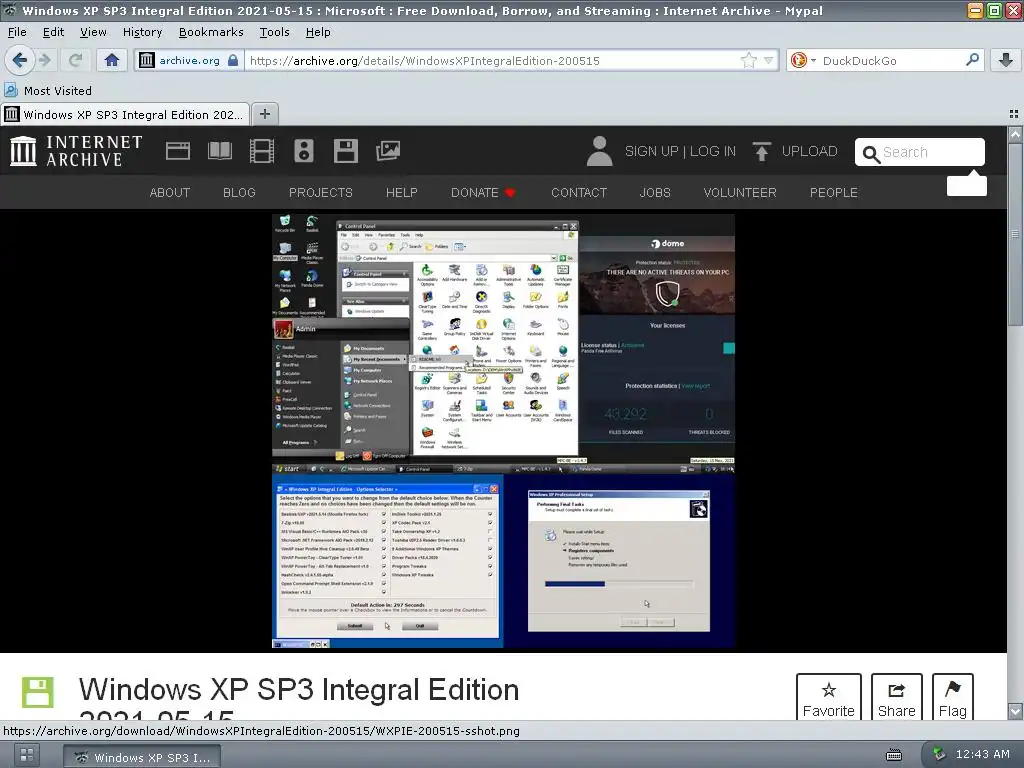Go back with the browser Back arrow

[x=20, y=61]
